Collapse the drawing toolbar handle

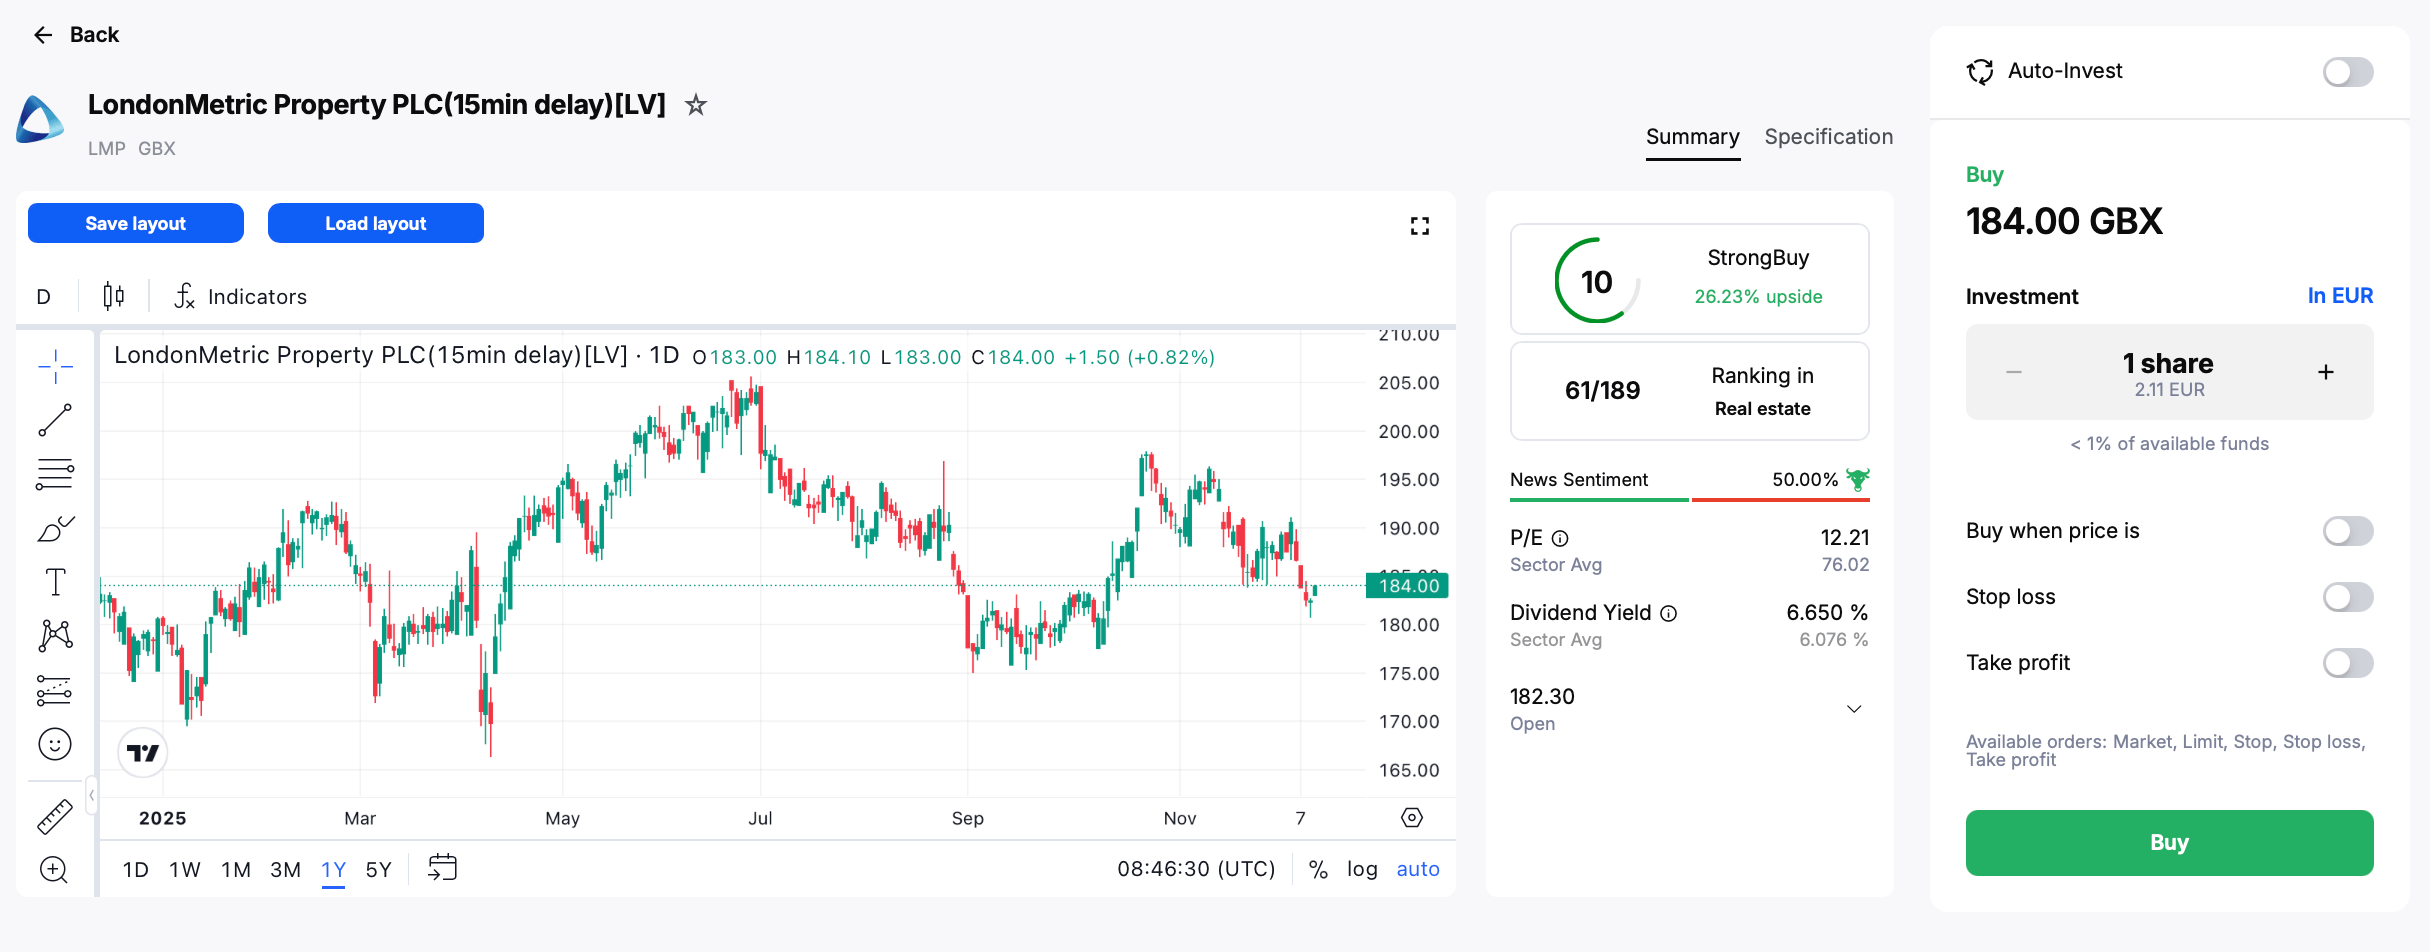point(91,796)
